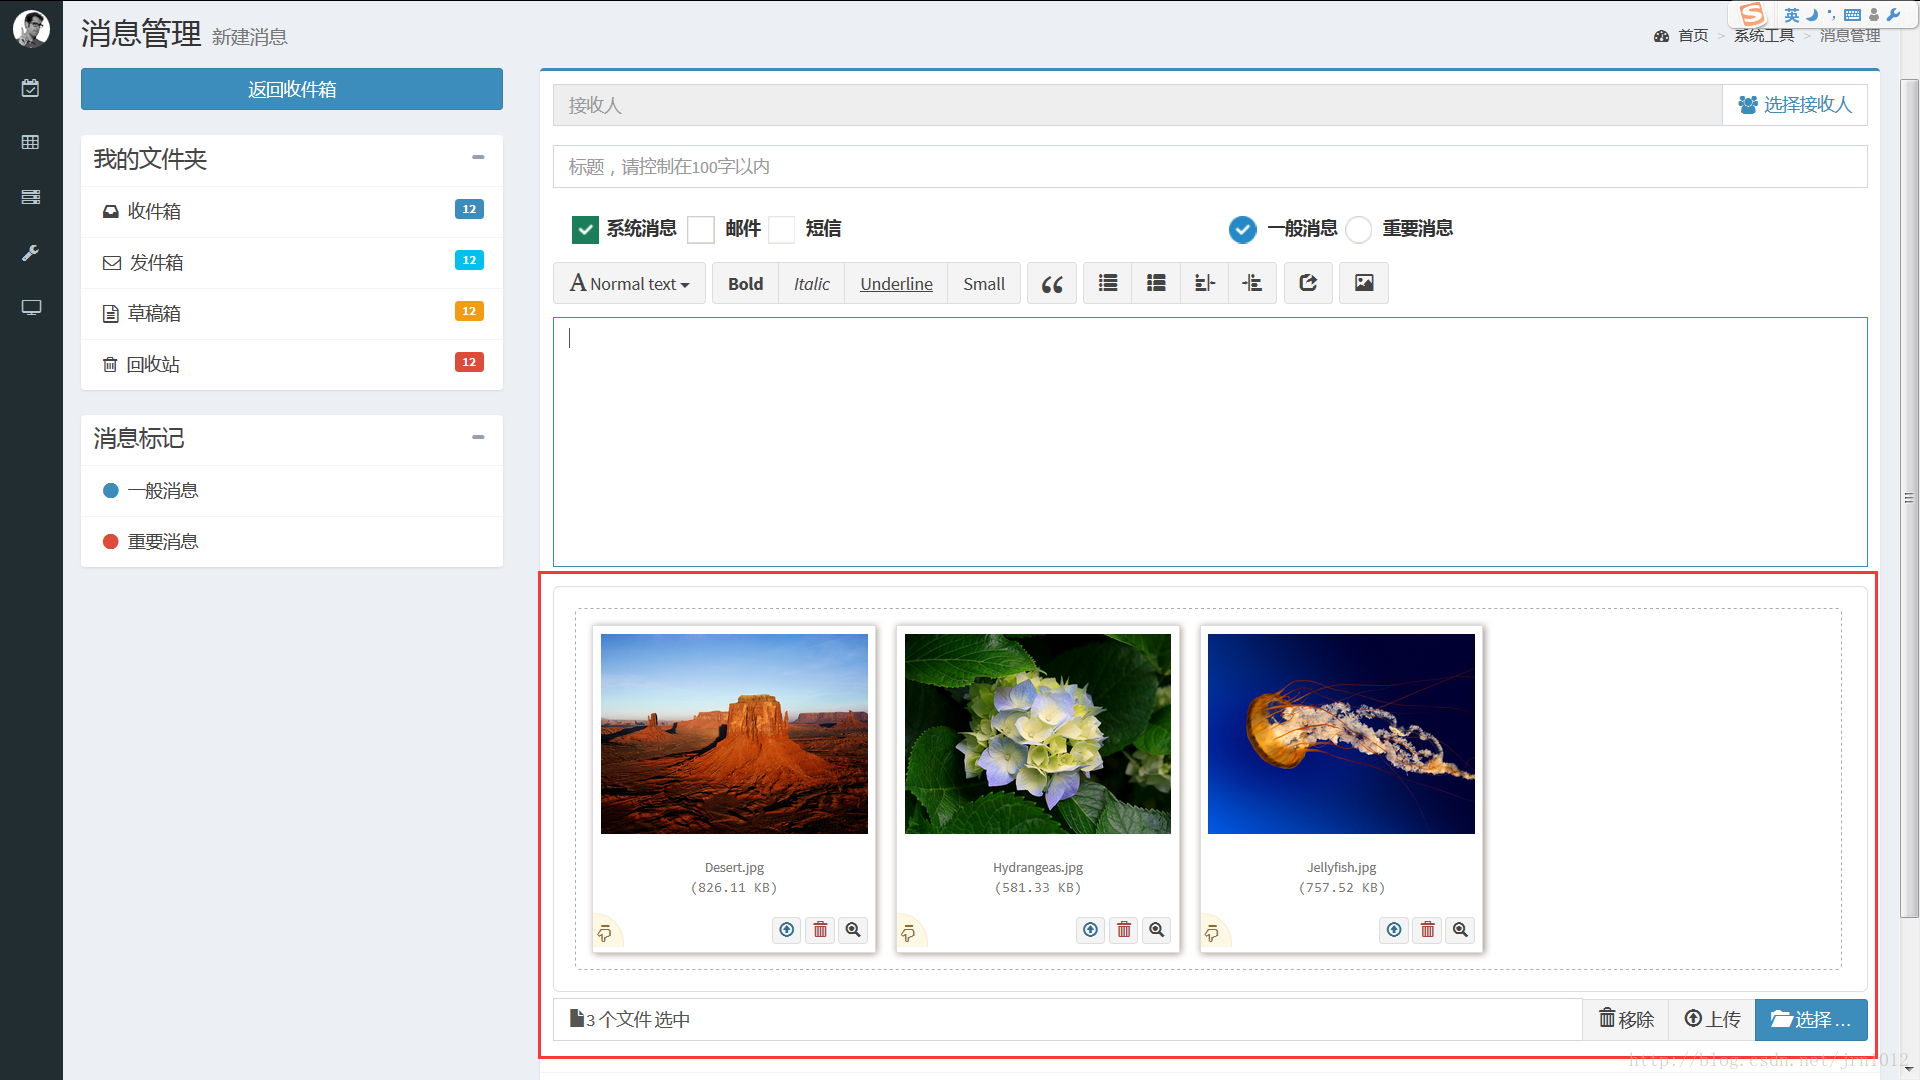Click the insert image icon
1920x1080 pixels.
[x=1365, y=282]
